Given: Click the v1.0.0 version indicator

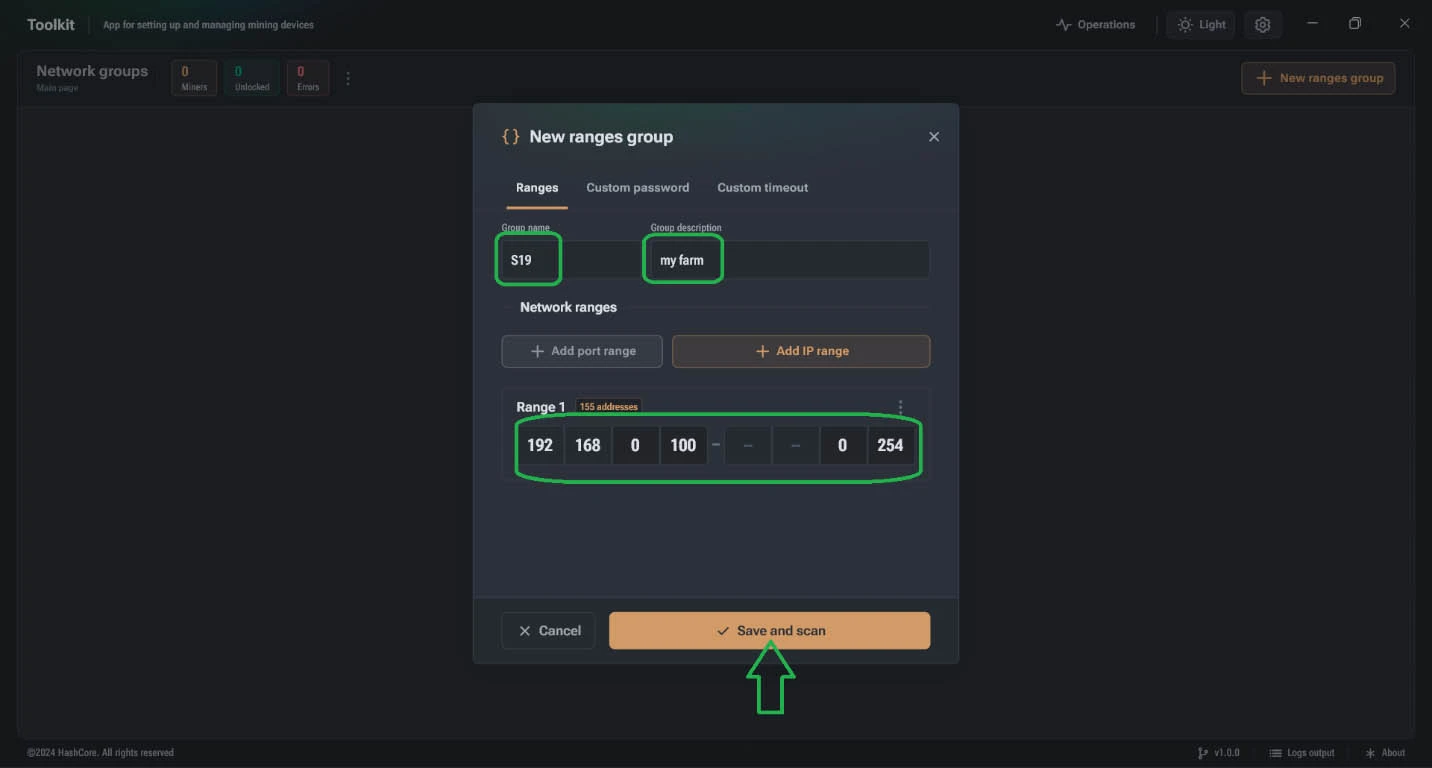Looking at the screenshot, I should coord(1218,753).
